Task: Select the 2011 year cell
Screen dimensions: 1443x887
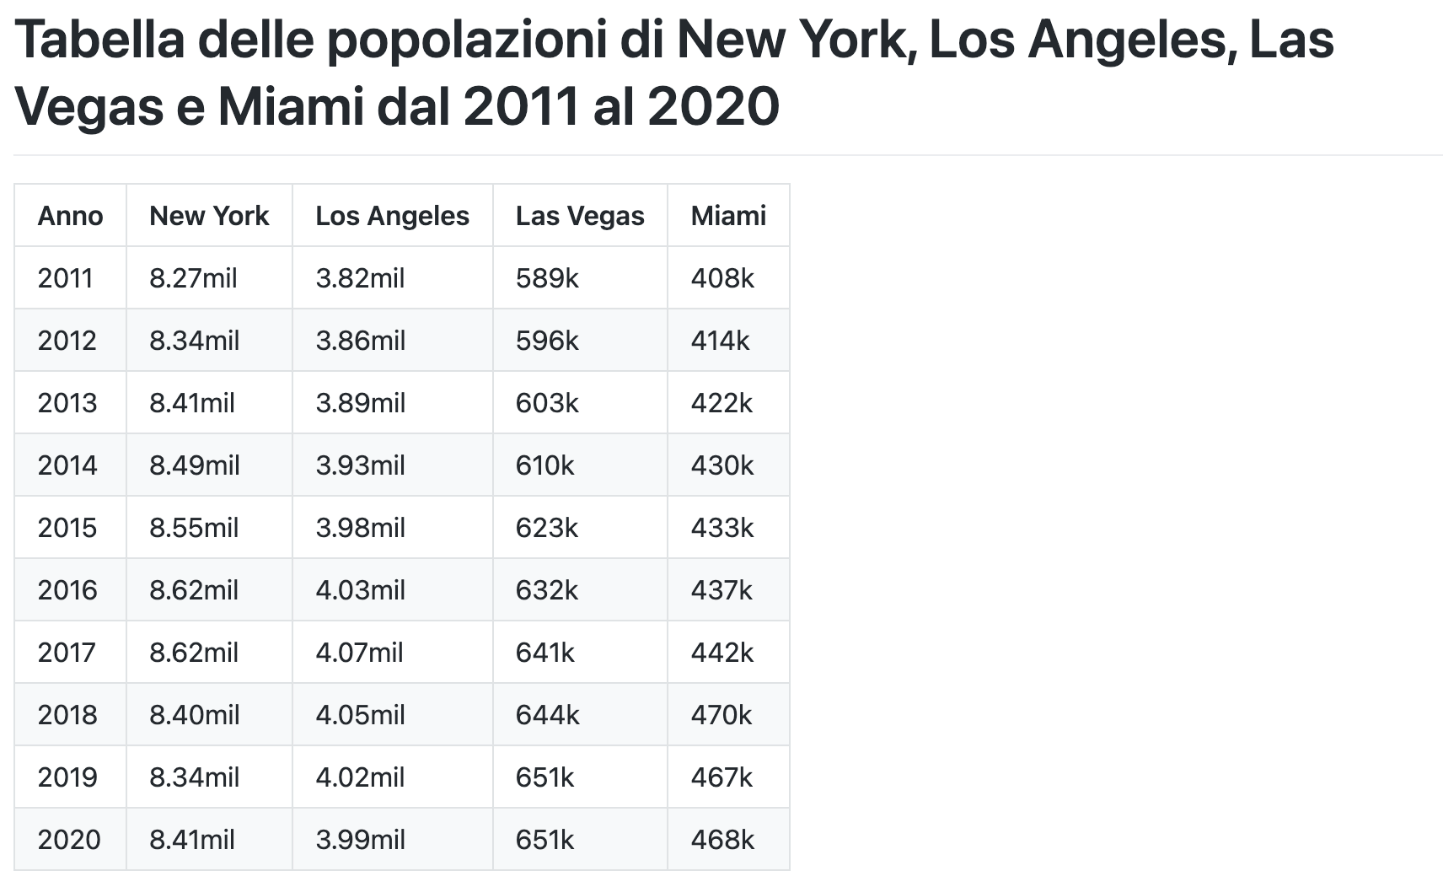Action: pos(65,278)
